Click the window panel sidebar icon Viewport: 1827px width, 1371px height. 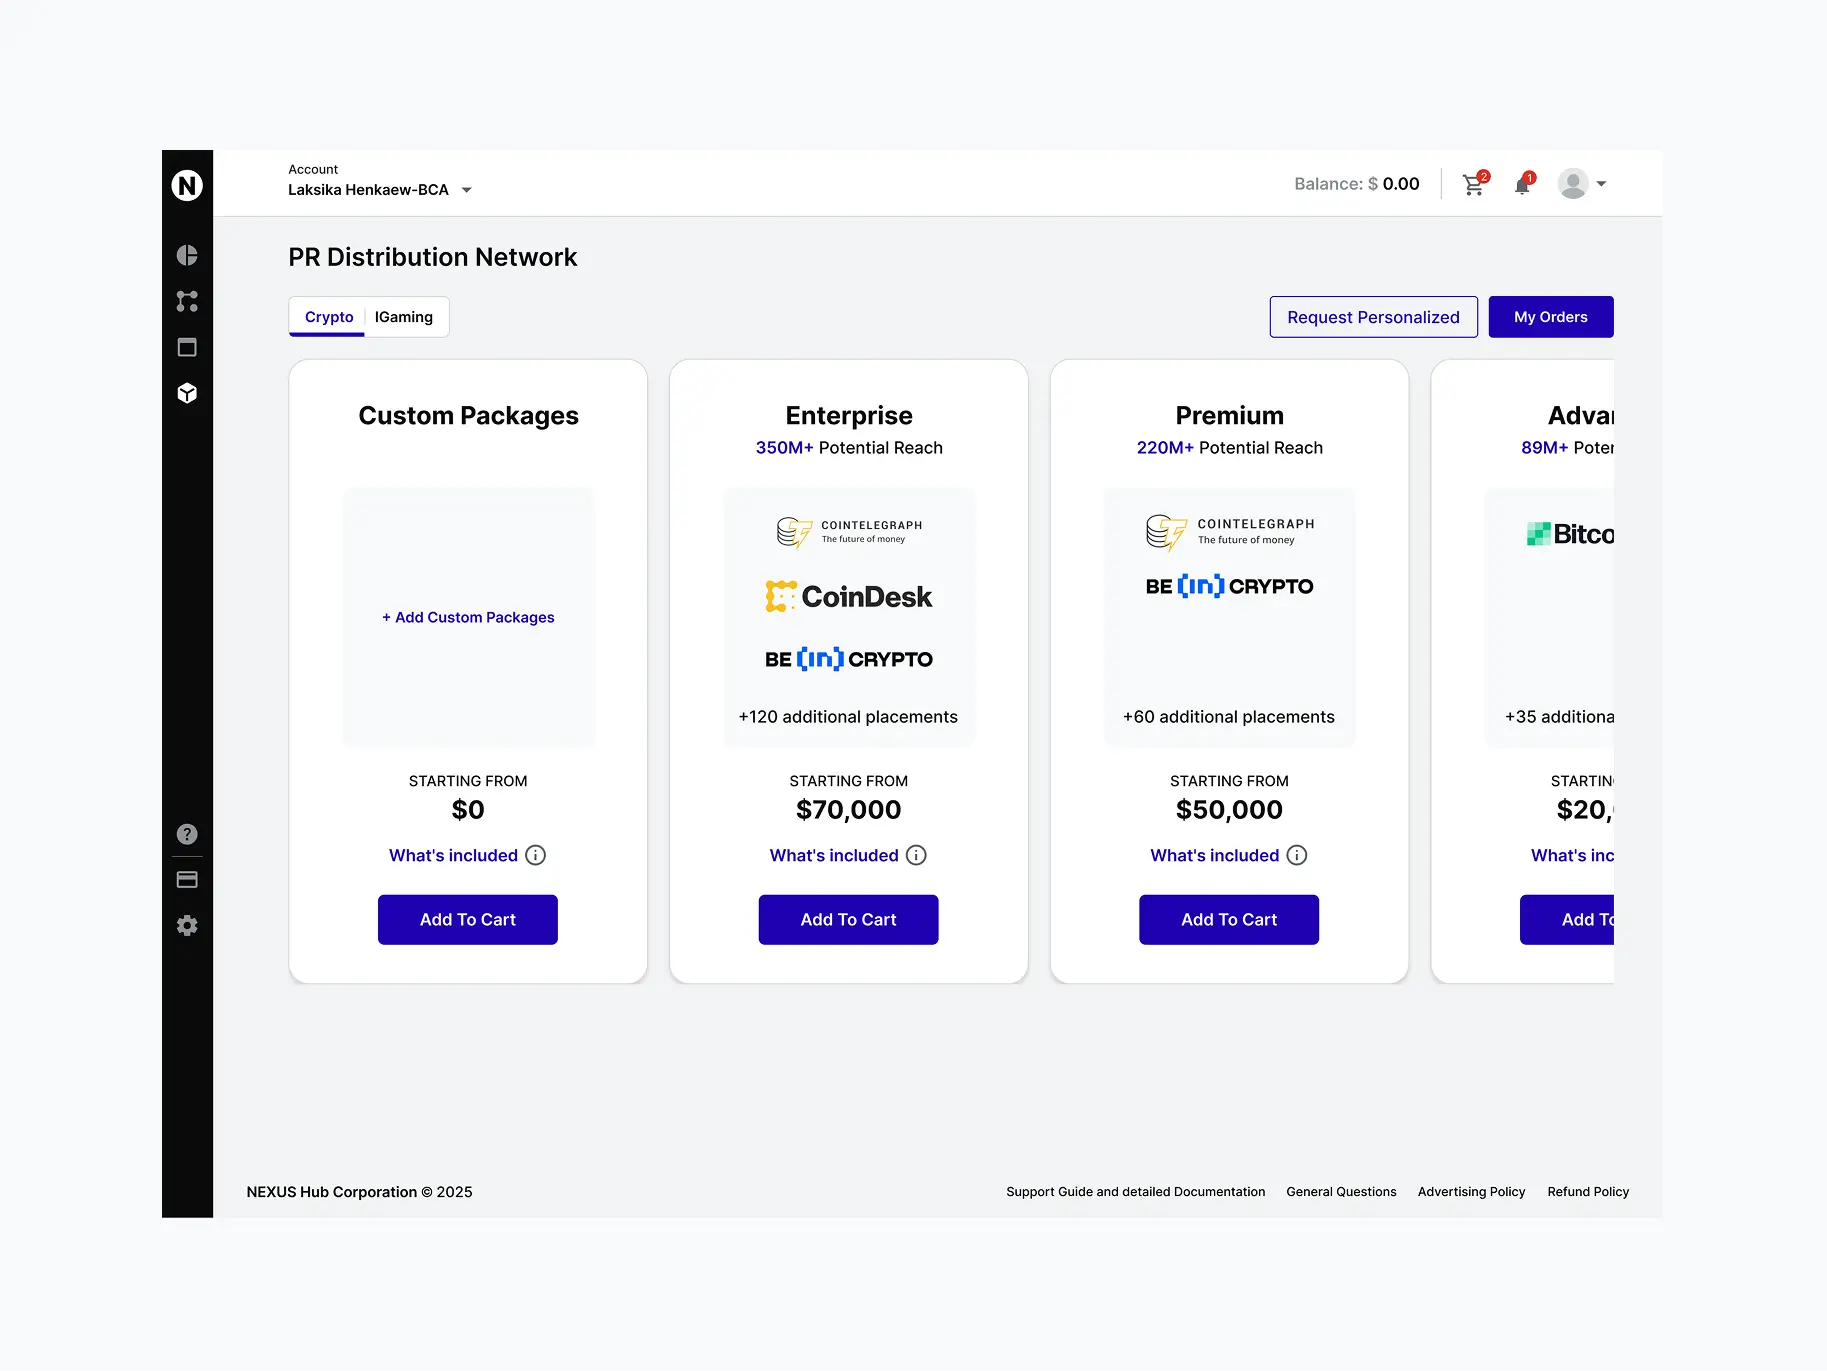[x=187, y=347]
